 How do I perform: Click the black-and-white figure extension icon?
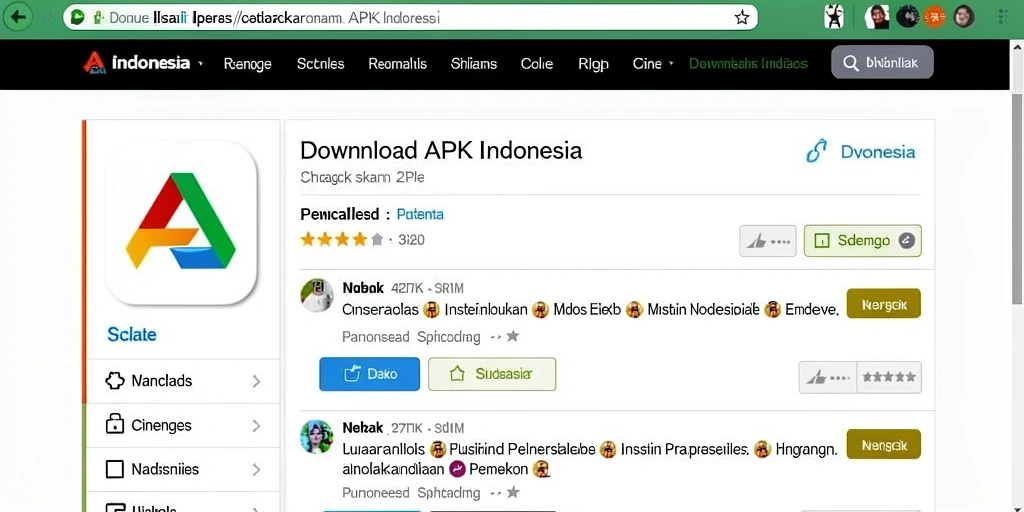(x=834, y=16)
